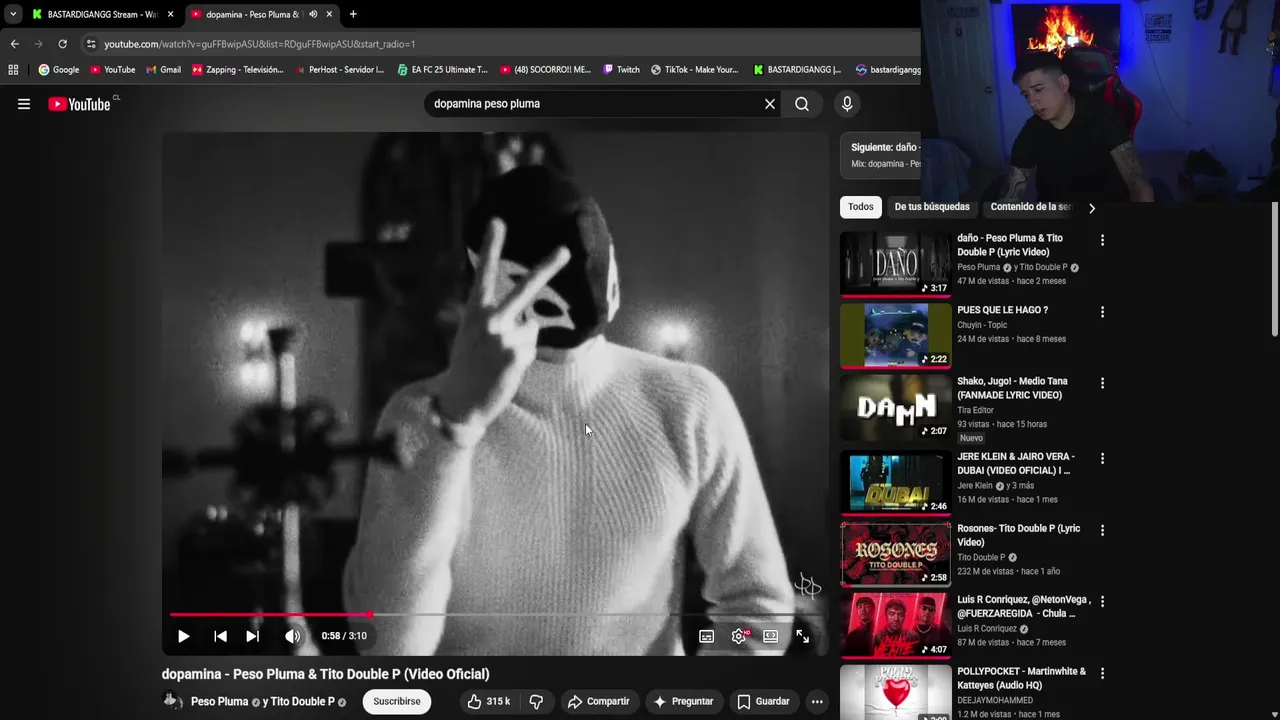Image resolution: width=1280 pixels, height=720 pixels.
Task: Save the video with Guardar
Action: pyautogui.click(x=763, y=702)
